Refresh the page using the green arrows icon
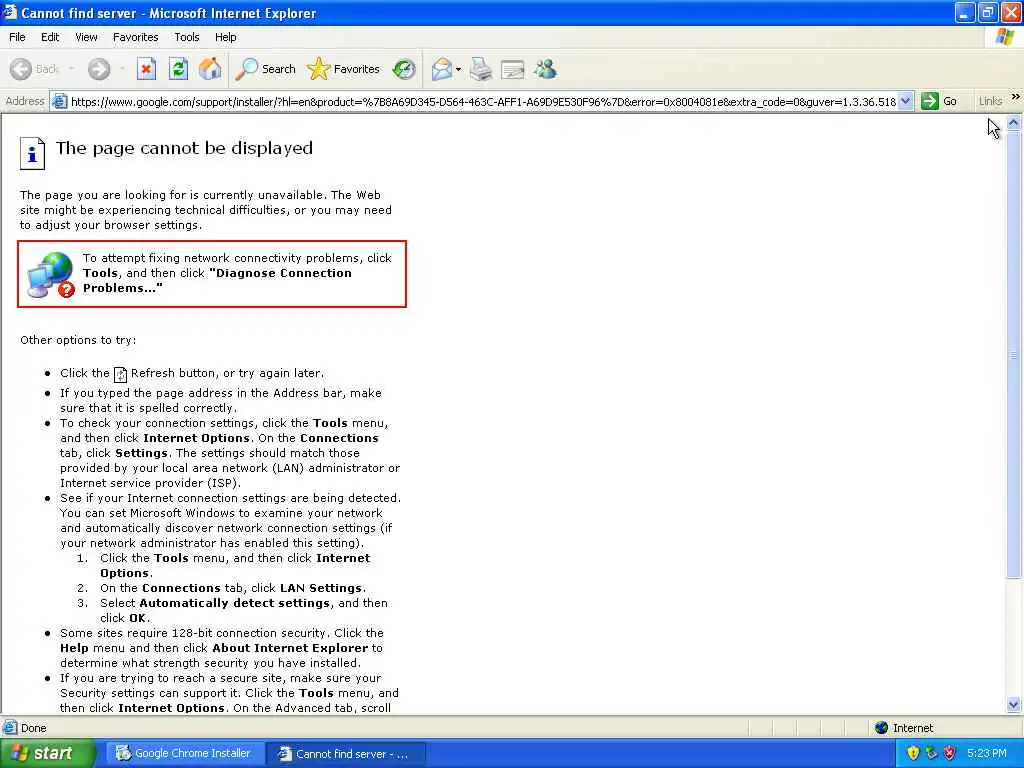Screen dimensions: 1024x768 click(x=178, y=69)
